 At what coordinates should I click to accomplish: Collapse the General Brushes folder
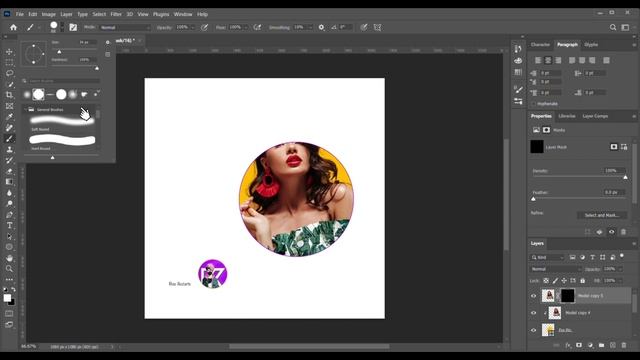(25, 110)
